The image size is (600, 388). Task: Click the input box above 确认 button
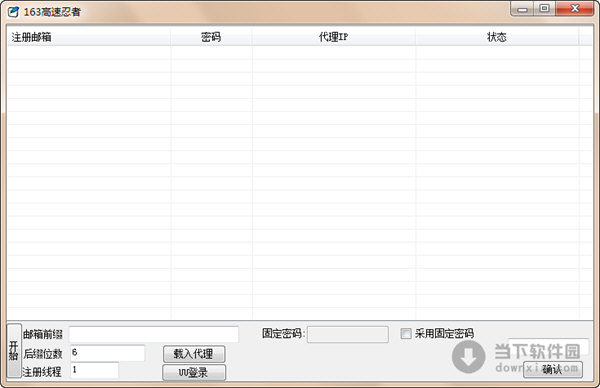(548, 346)
